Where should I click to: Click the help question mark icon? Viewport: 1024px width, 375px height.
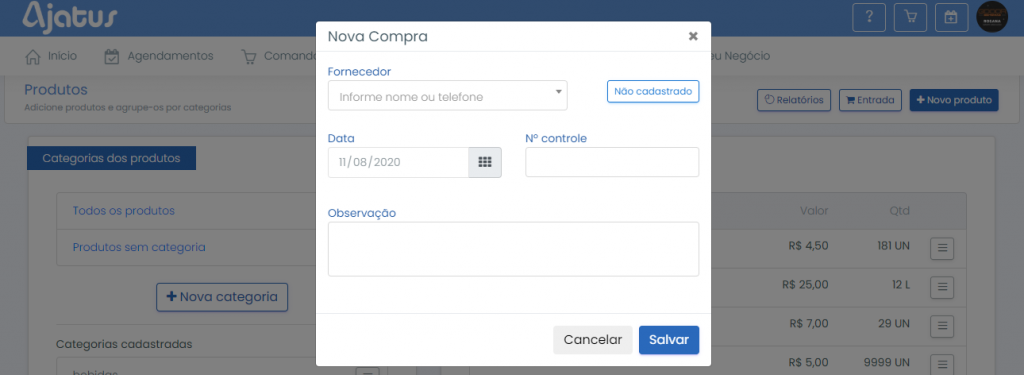coord(869,18)
